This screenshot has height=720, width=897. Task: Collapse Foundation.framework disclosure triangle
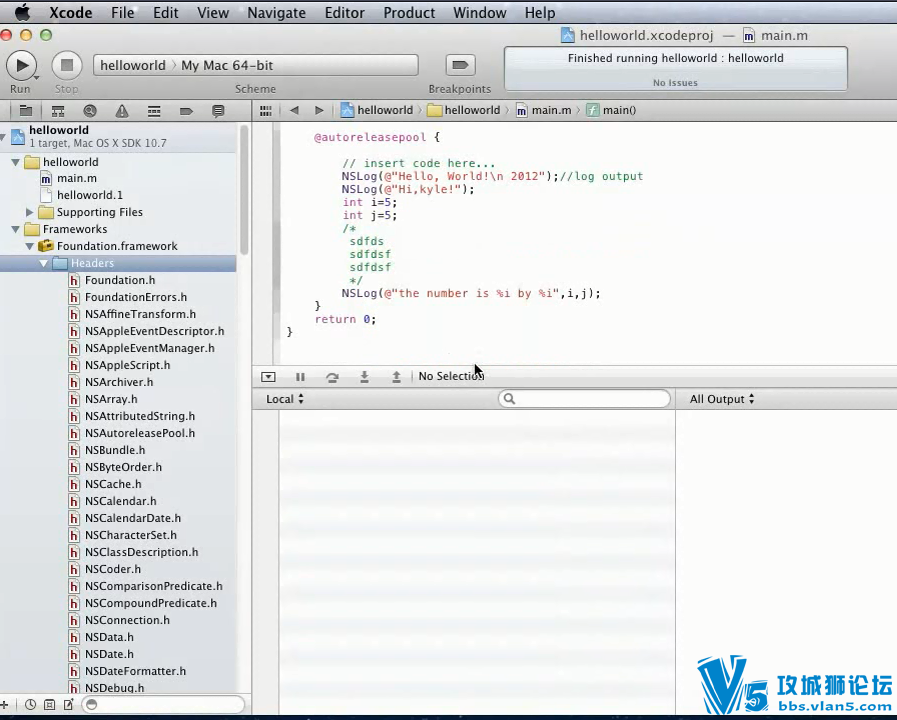pos(30,246)
